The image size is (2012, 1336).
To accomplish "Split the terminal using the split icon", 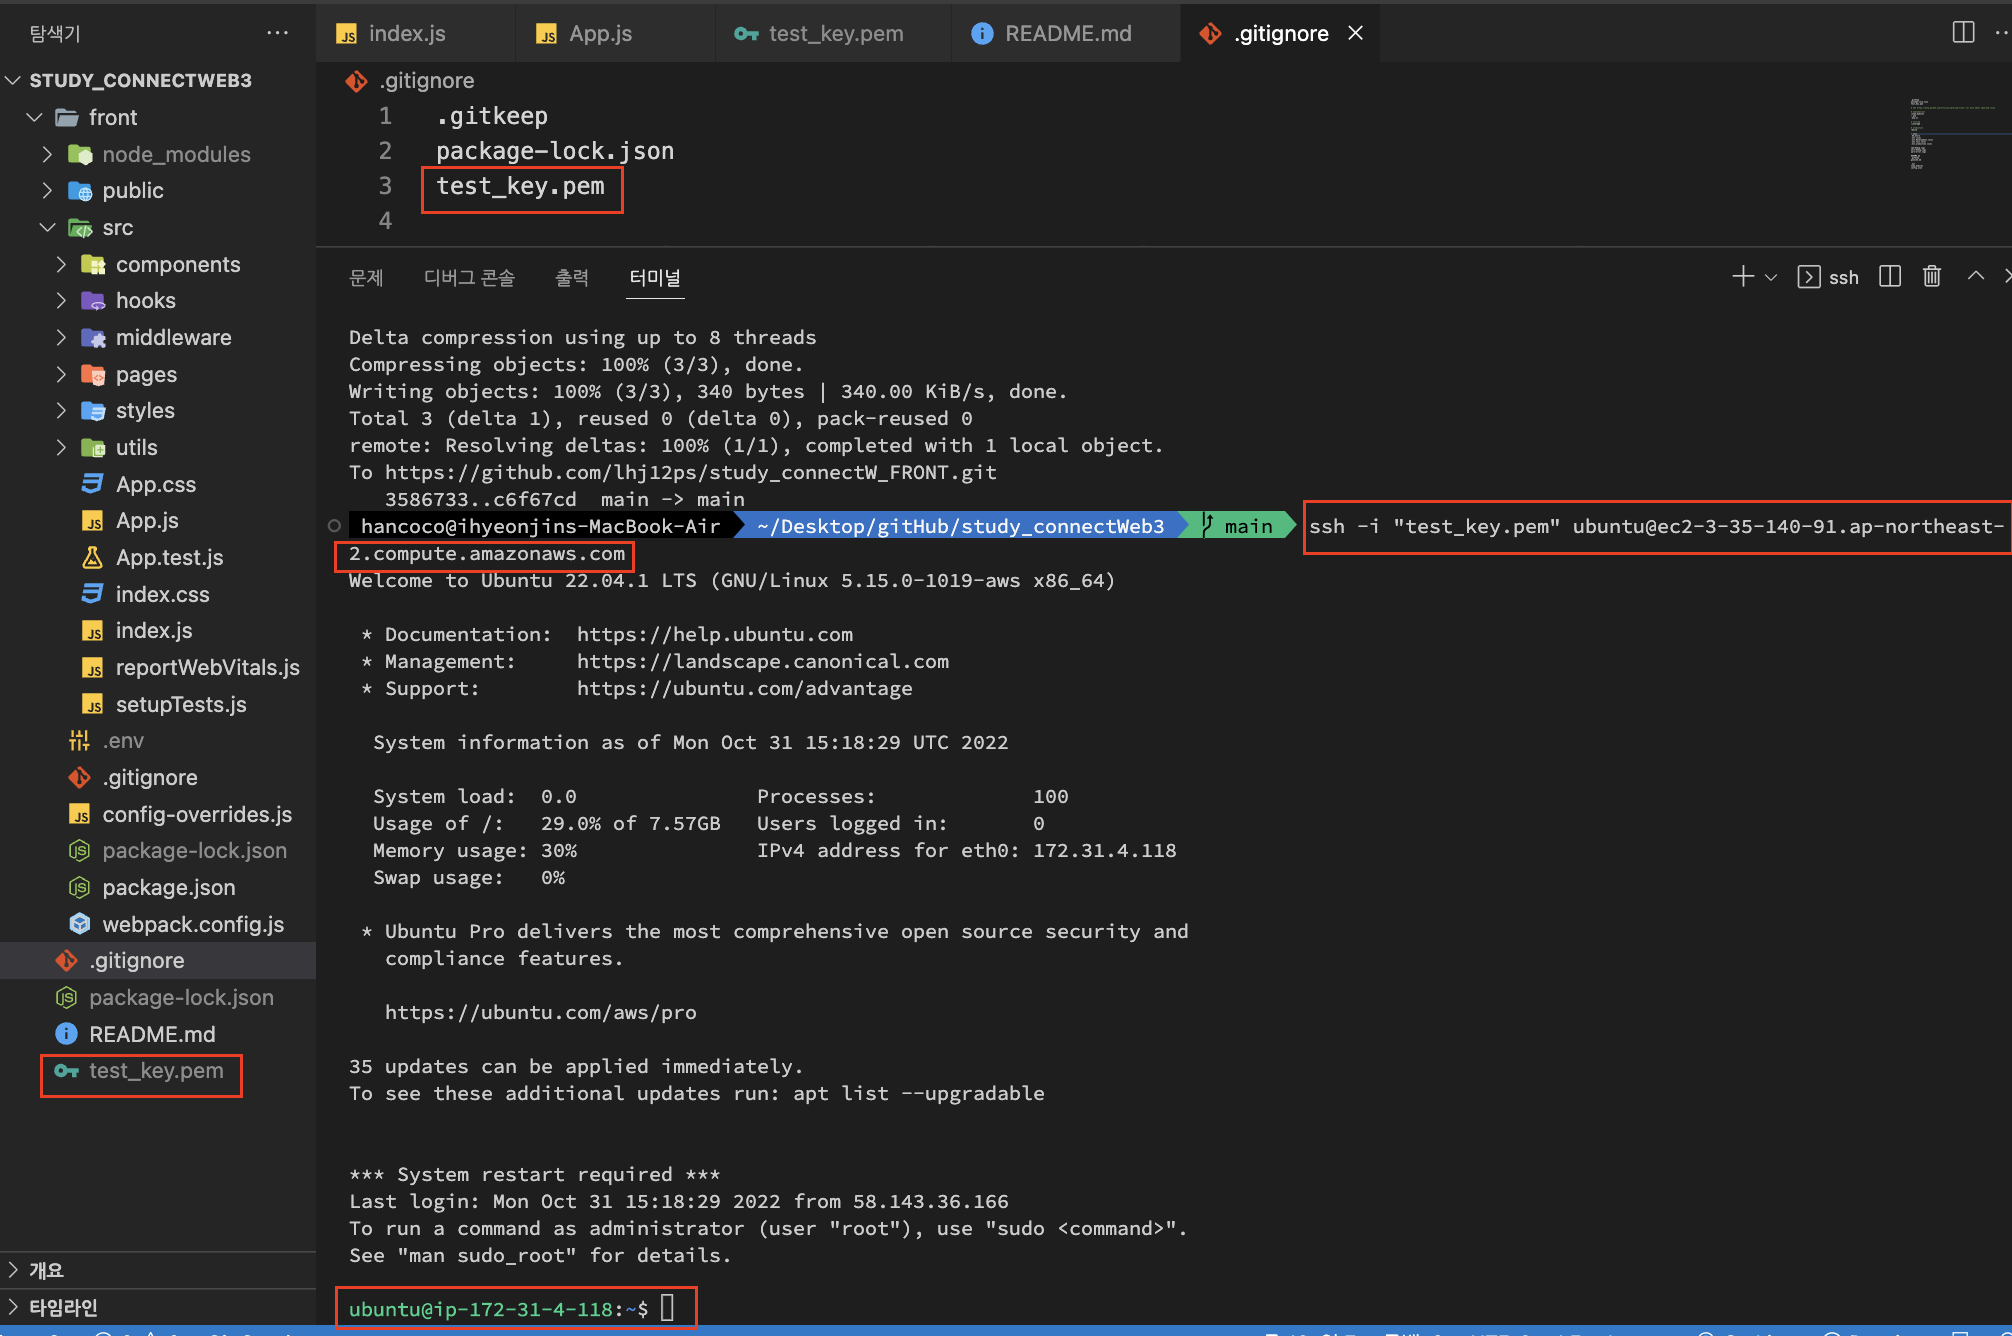I will pyautogui.click(x=1889, y=277).
